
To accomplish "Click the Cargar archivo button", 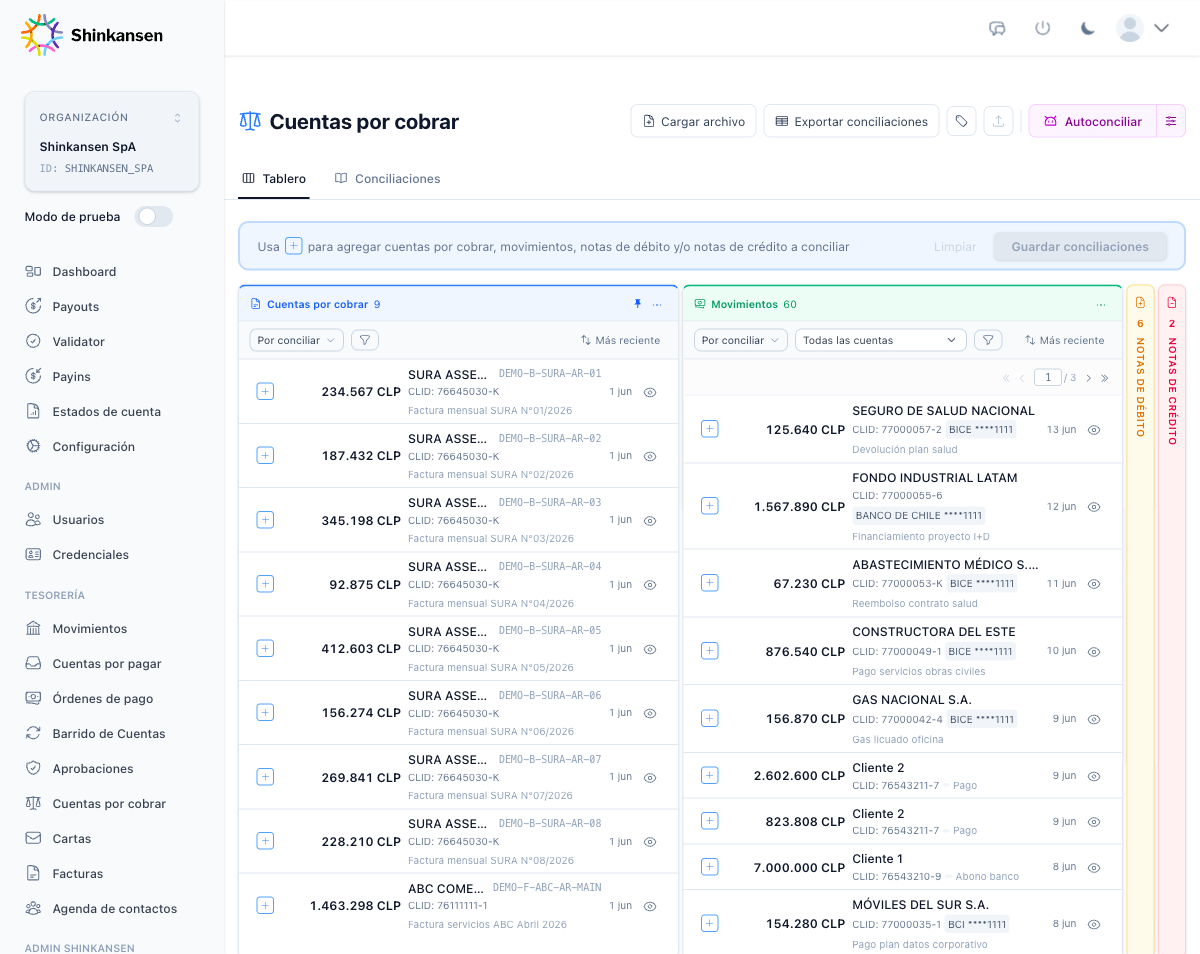I will click(693, 121).
